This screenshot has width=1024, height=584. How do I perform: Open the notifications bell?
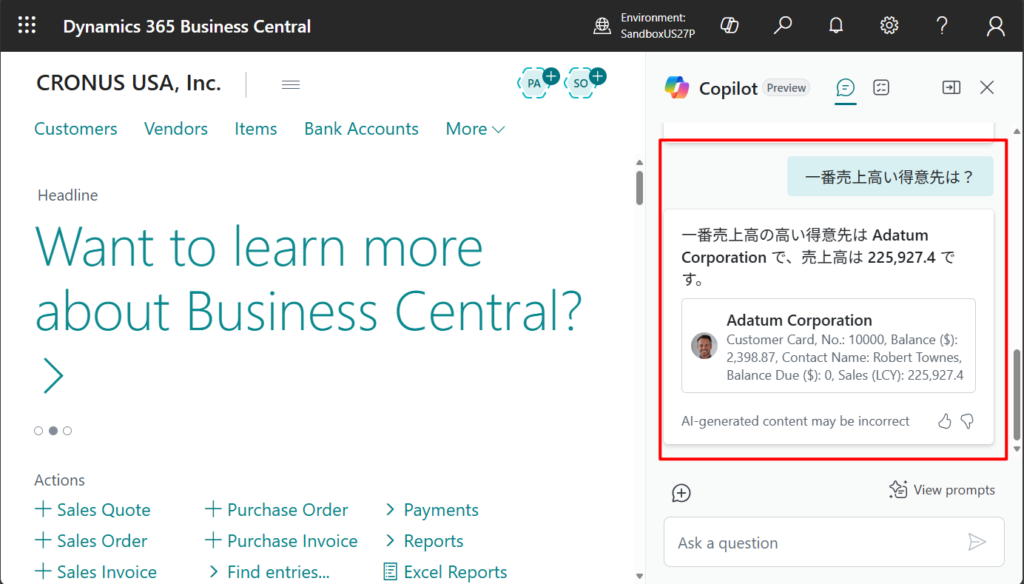(836, 26)
